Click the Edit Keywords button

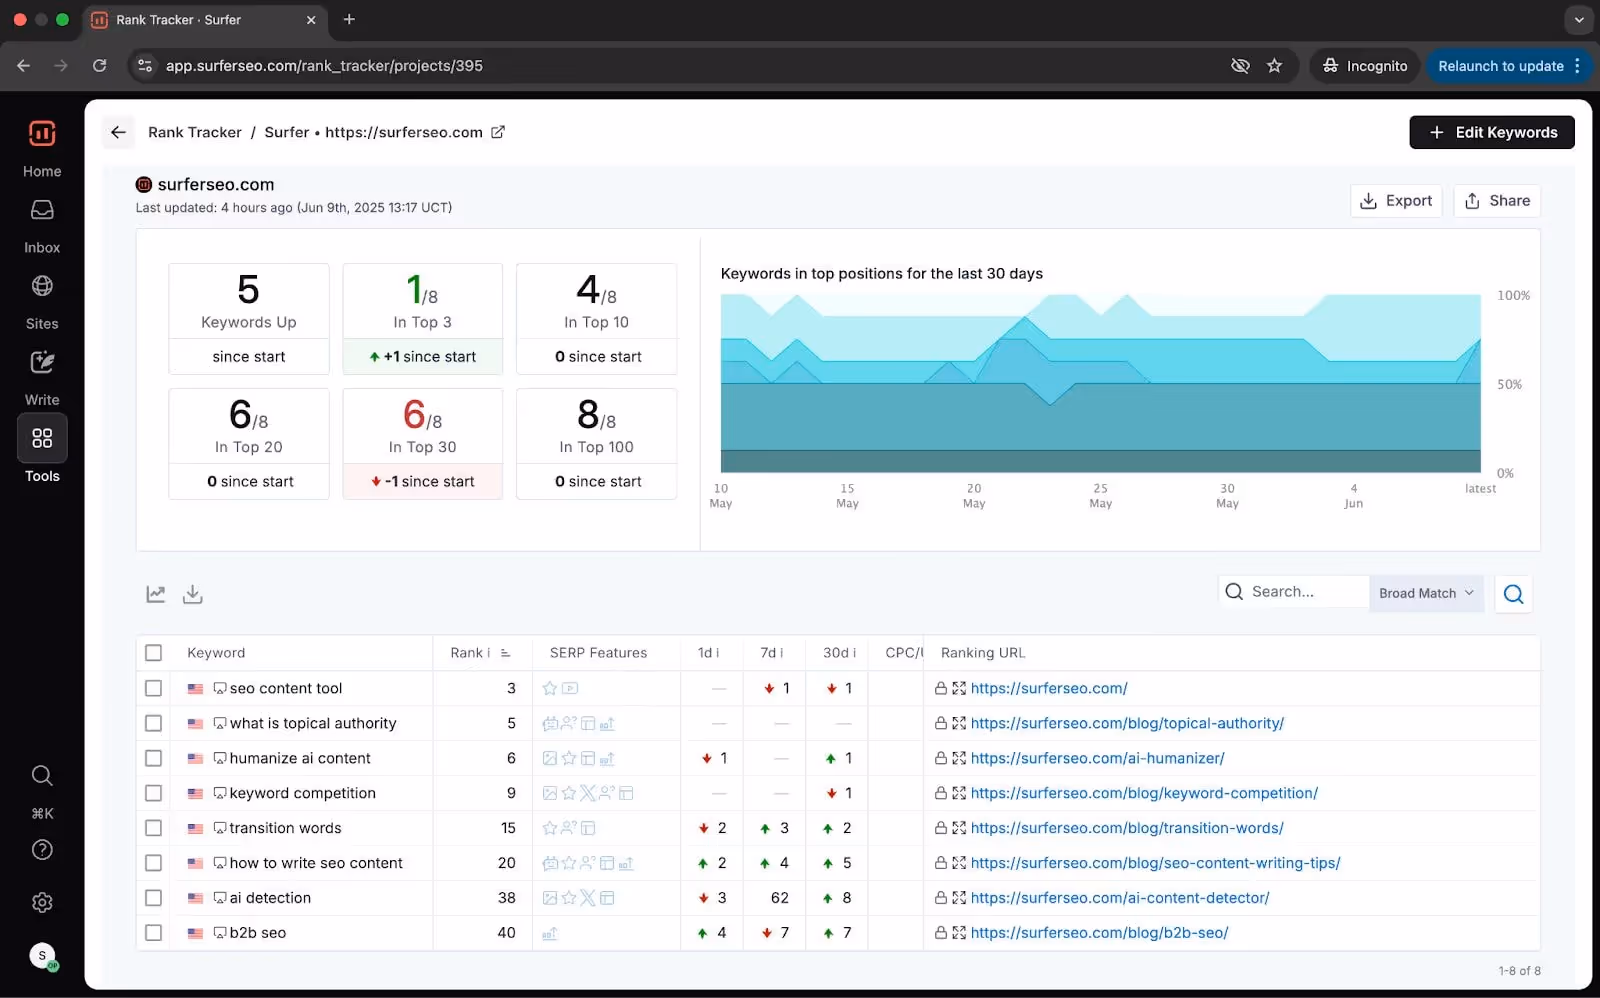[1492, 132]
